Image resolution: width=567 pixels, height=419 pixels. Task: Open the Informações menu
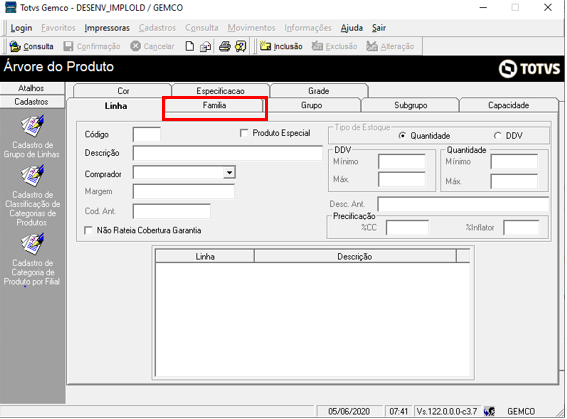308,28
